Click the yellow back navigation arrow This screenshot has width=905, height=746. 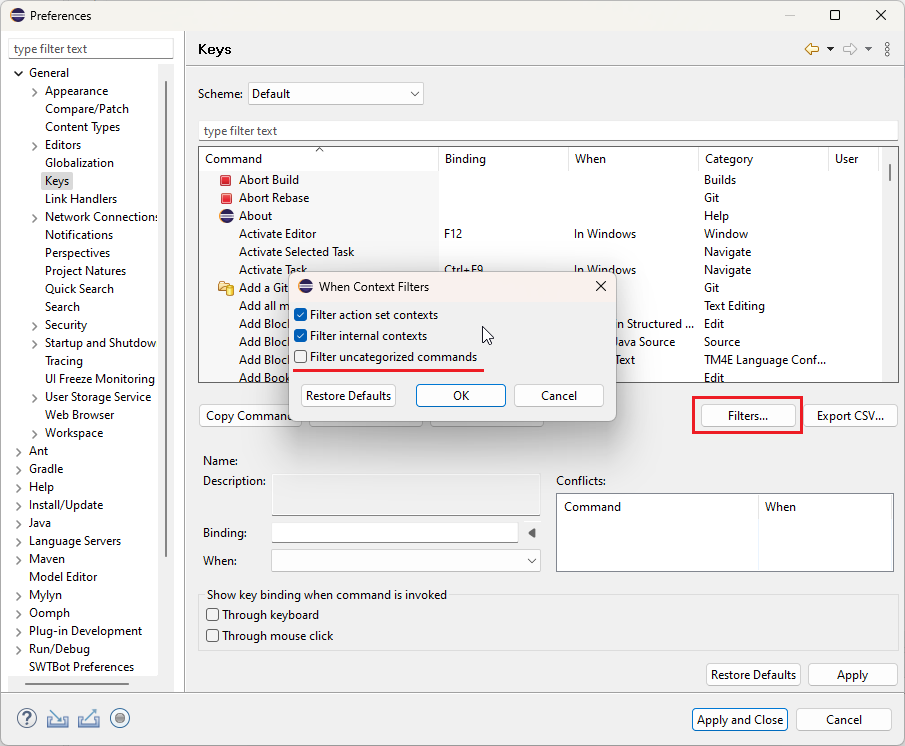coord(812,49)
